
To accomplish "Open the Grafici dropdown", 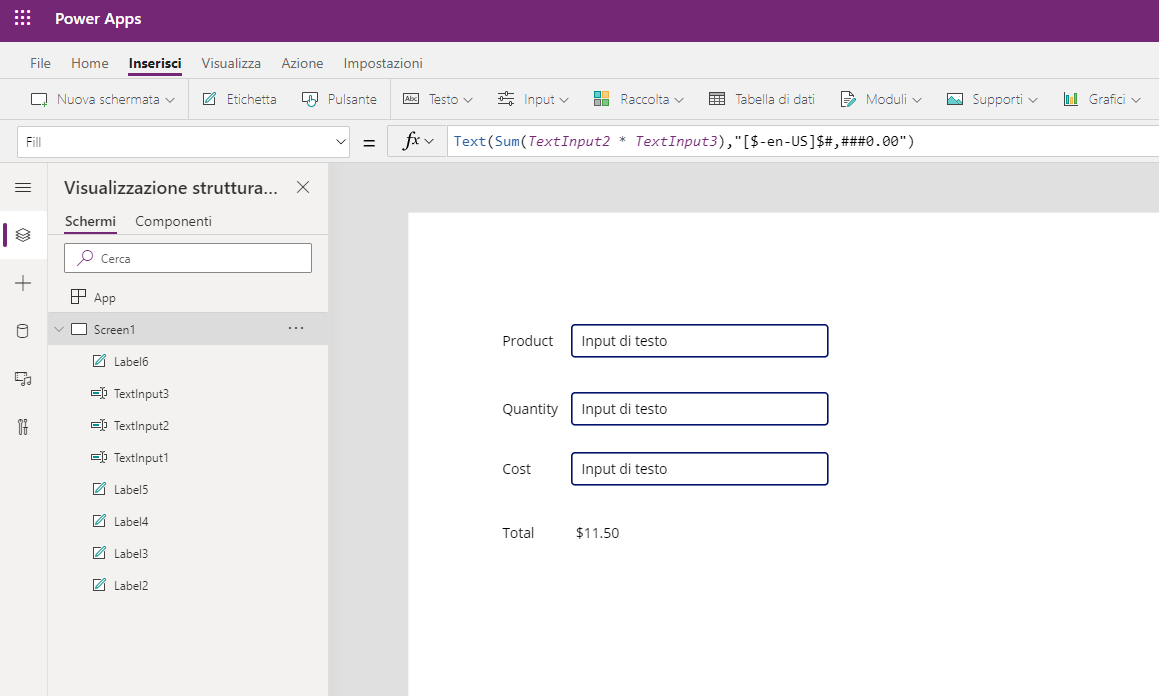I will (1101, 99).
